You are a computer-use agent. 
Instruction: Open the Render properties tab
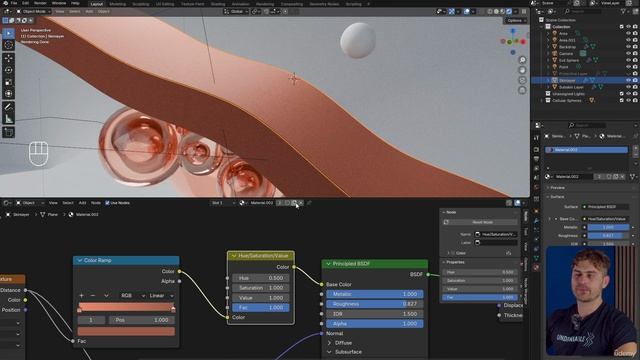[x=536, y=149]
